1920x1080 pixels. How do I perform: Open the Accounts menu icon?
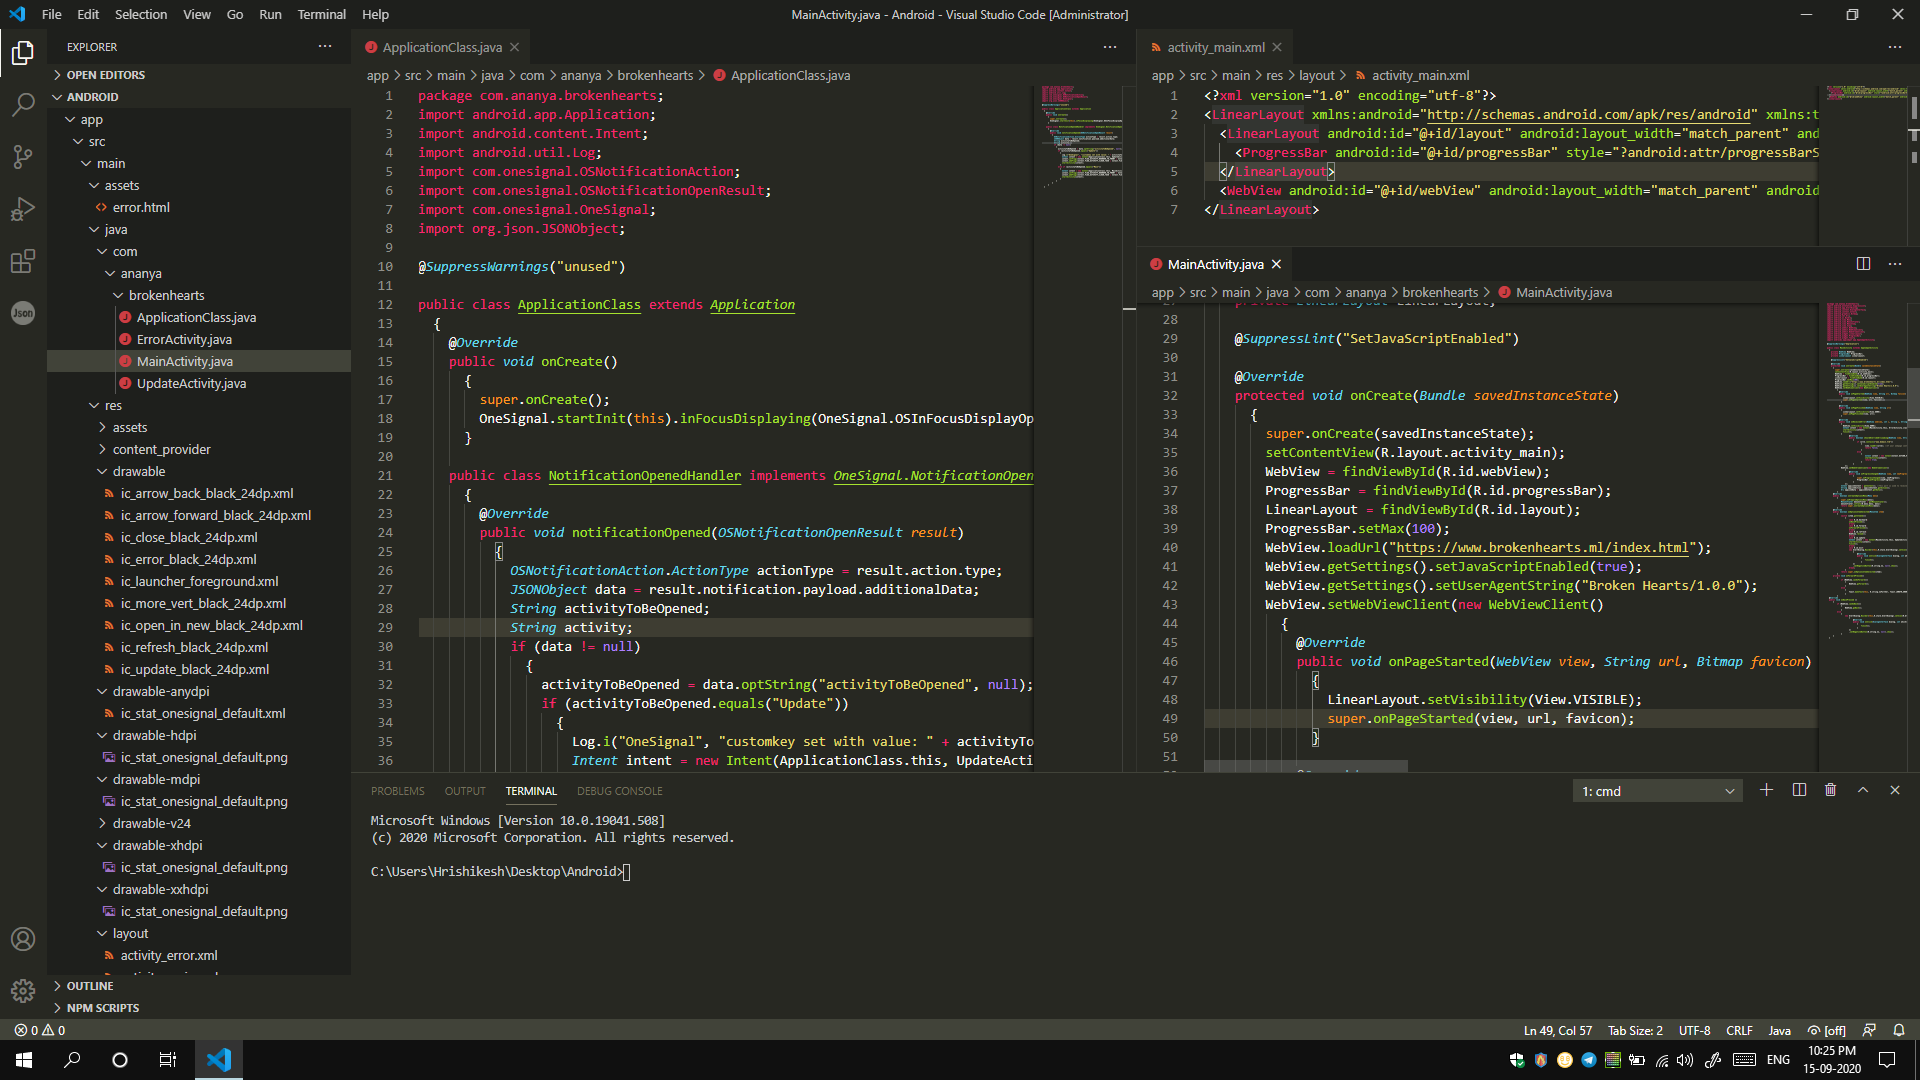[x=23, y=939]
